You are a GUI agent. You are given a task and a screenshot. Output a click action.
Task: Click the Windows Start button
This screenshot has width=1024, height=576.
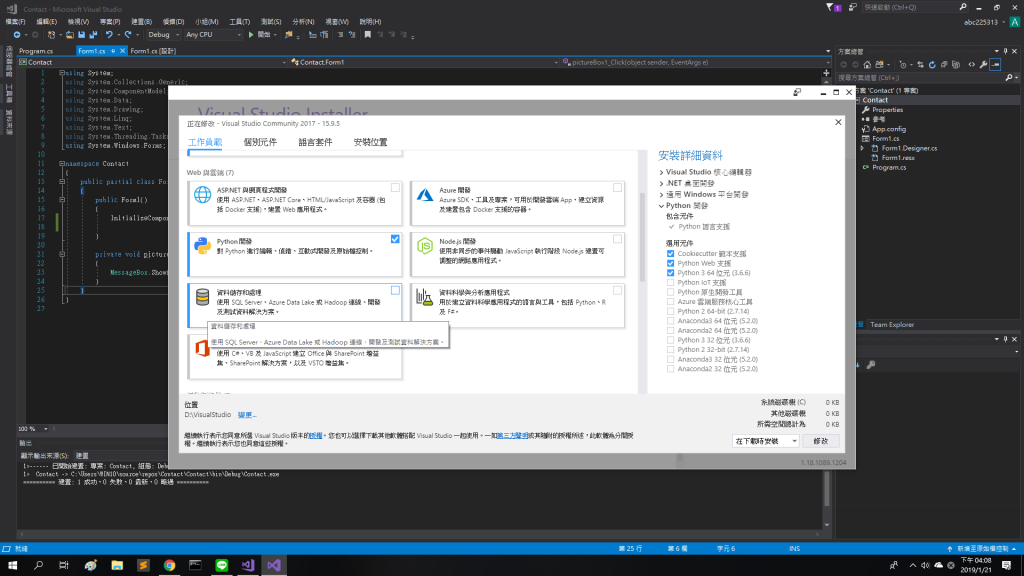click(x=12, y=565)
